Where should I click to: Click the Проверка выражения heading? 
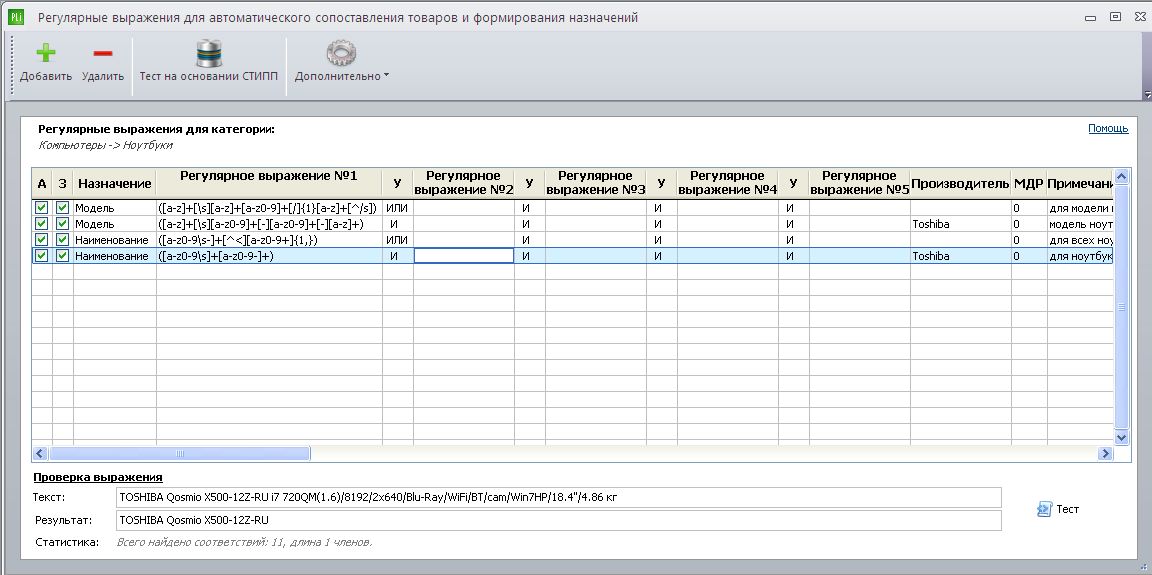click(x=98, y=477)
